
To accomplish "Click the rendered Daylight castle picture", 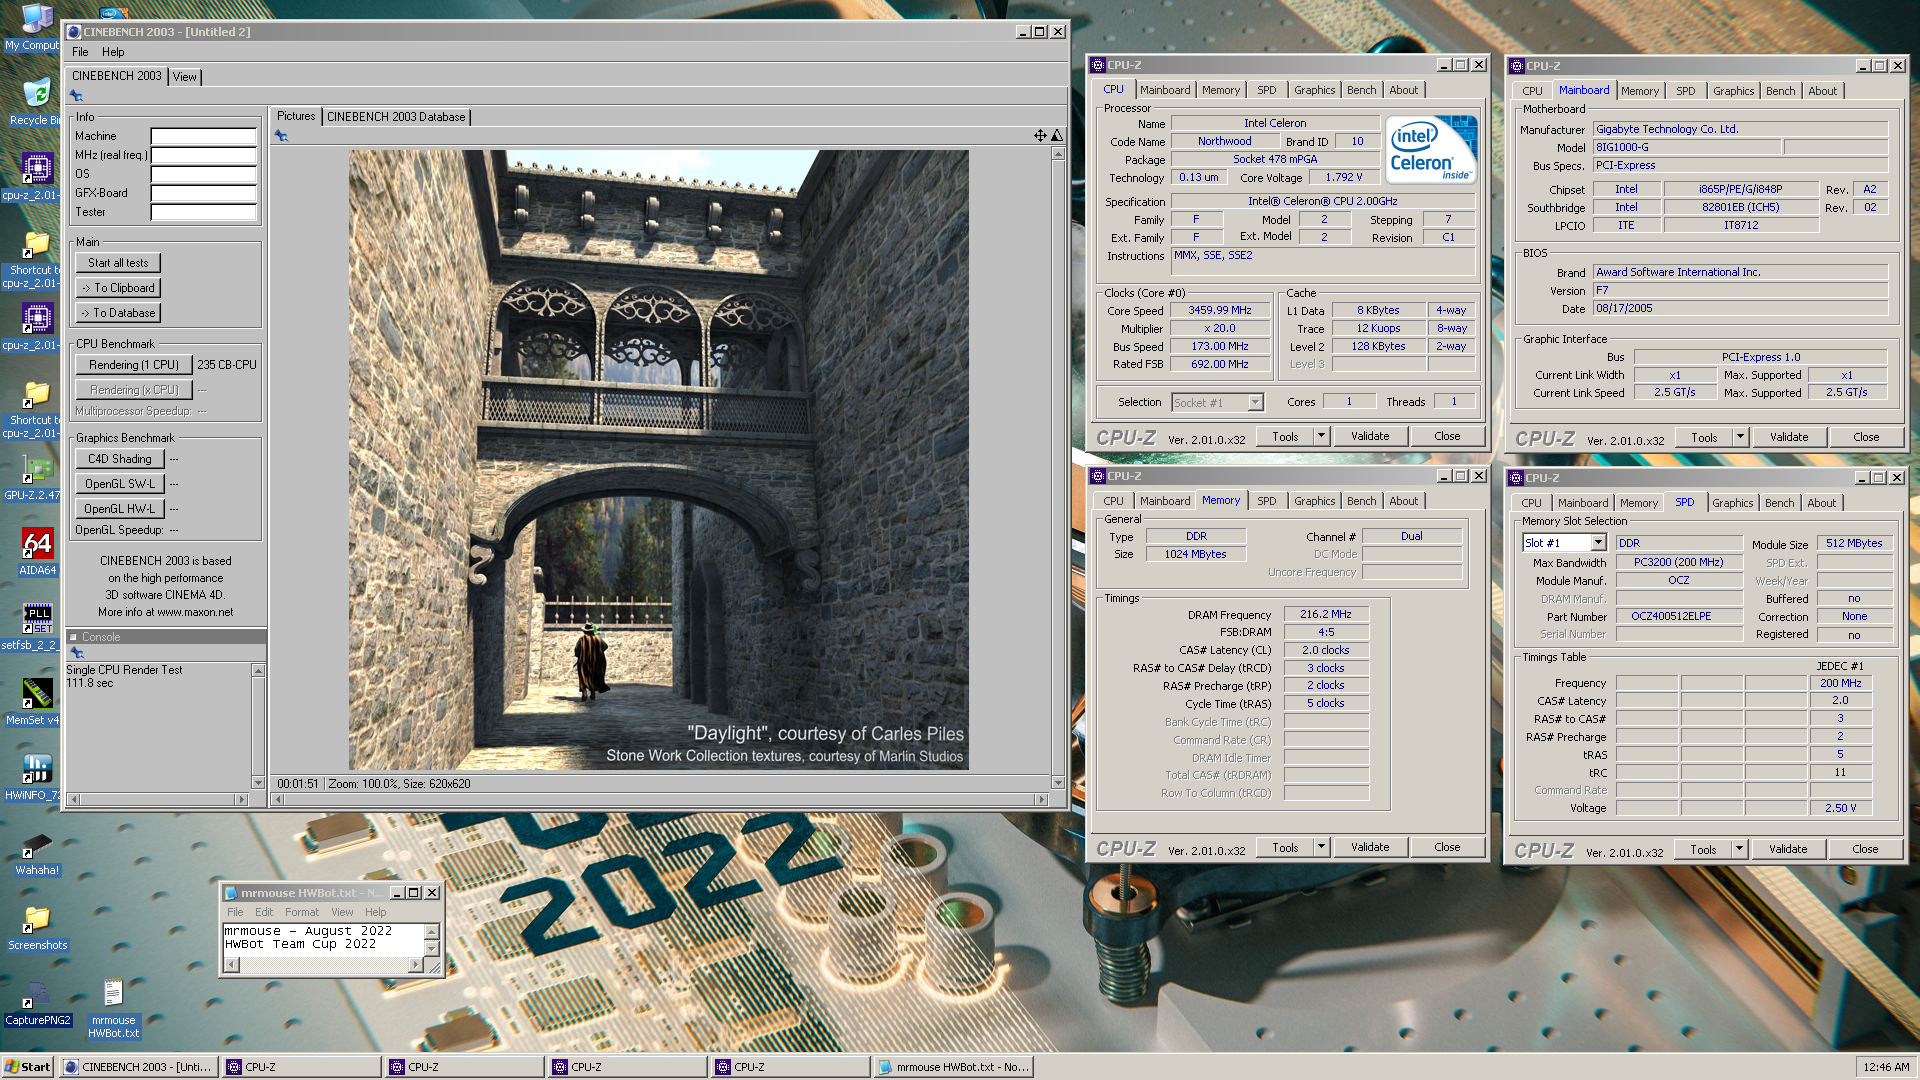I will 658,460.
